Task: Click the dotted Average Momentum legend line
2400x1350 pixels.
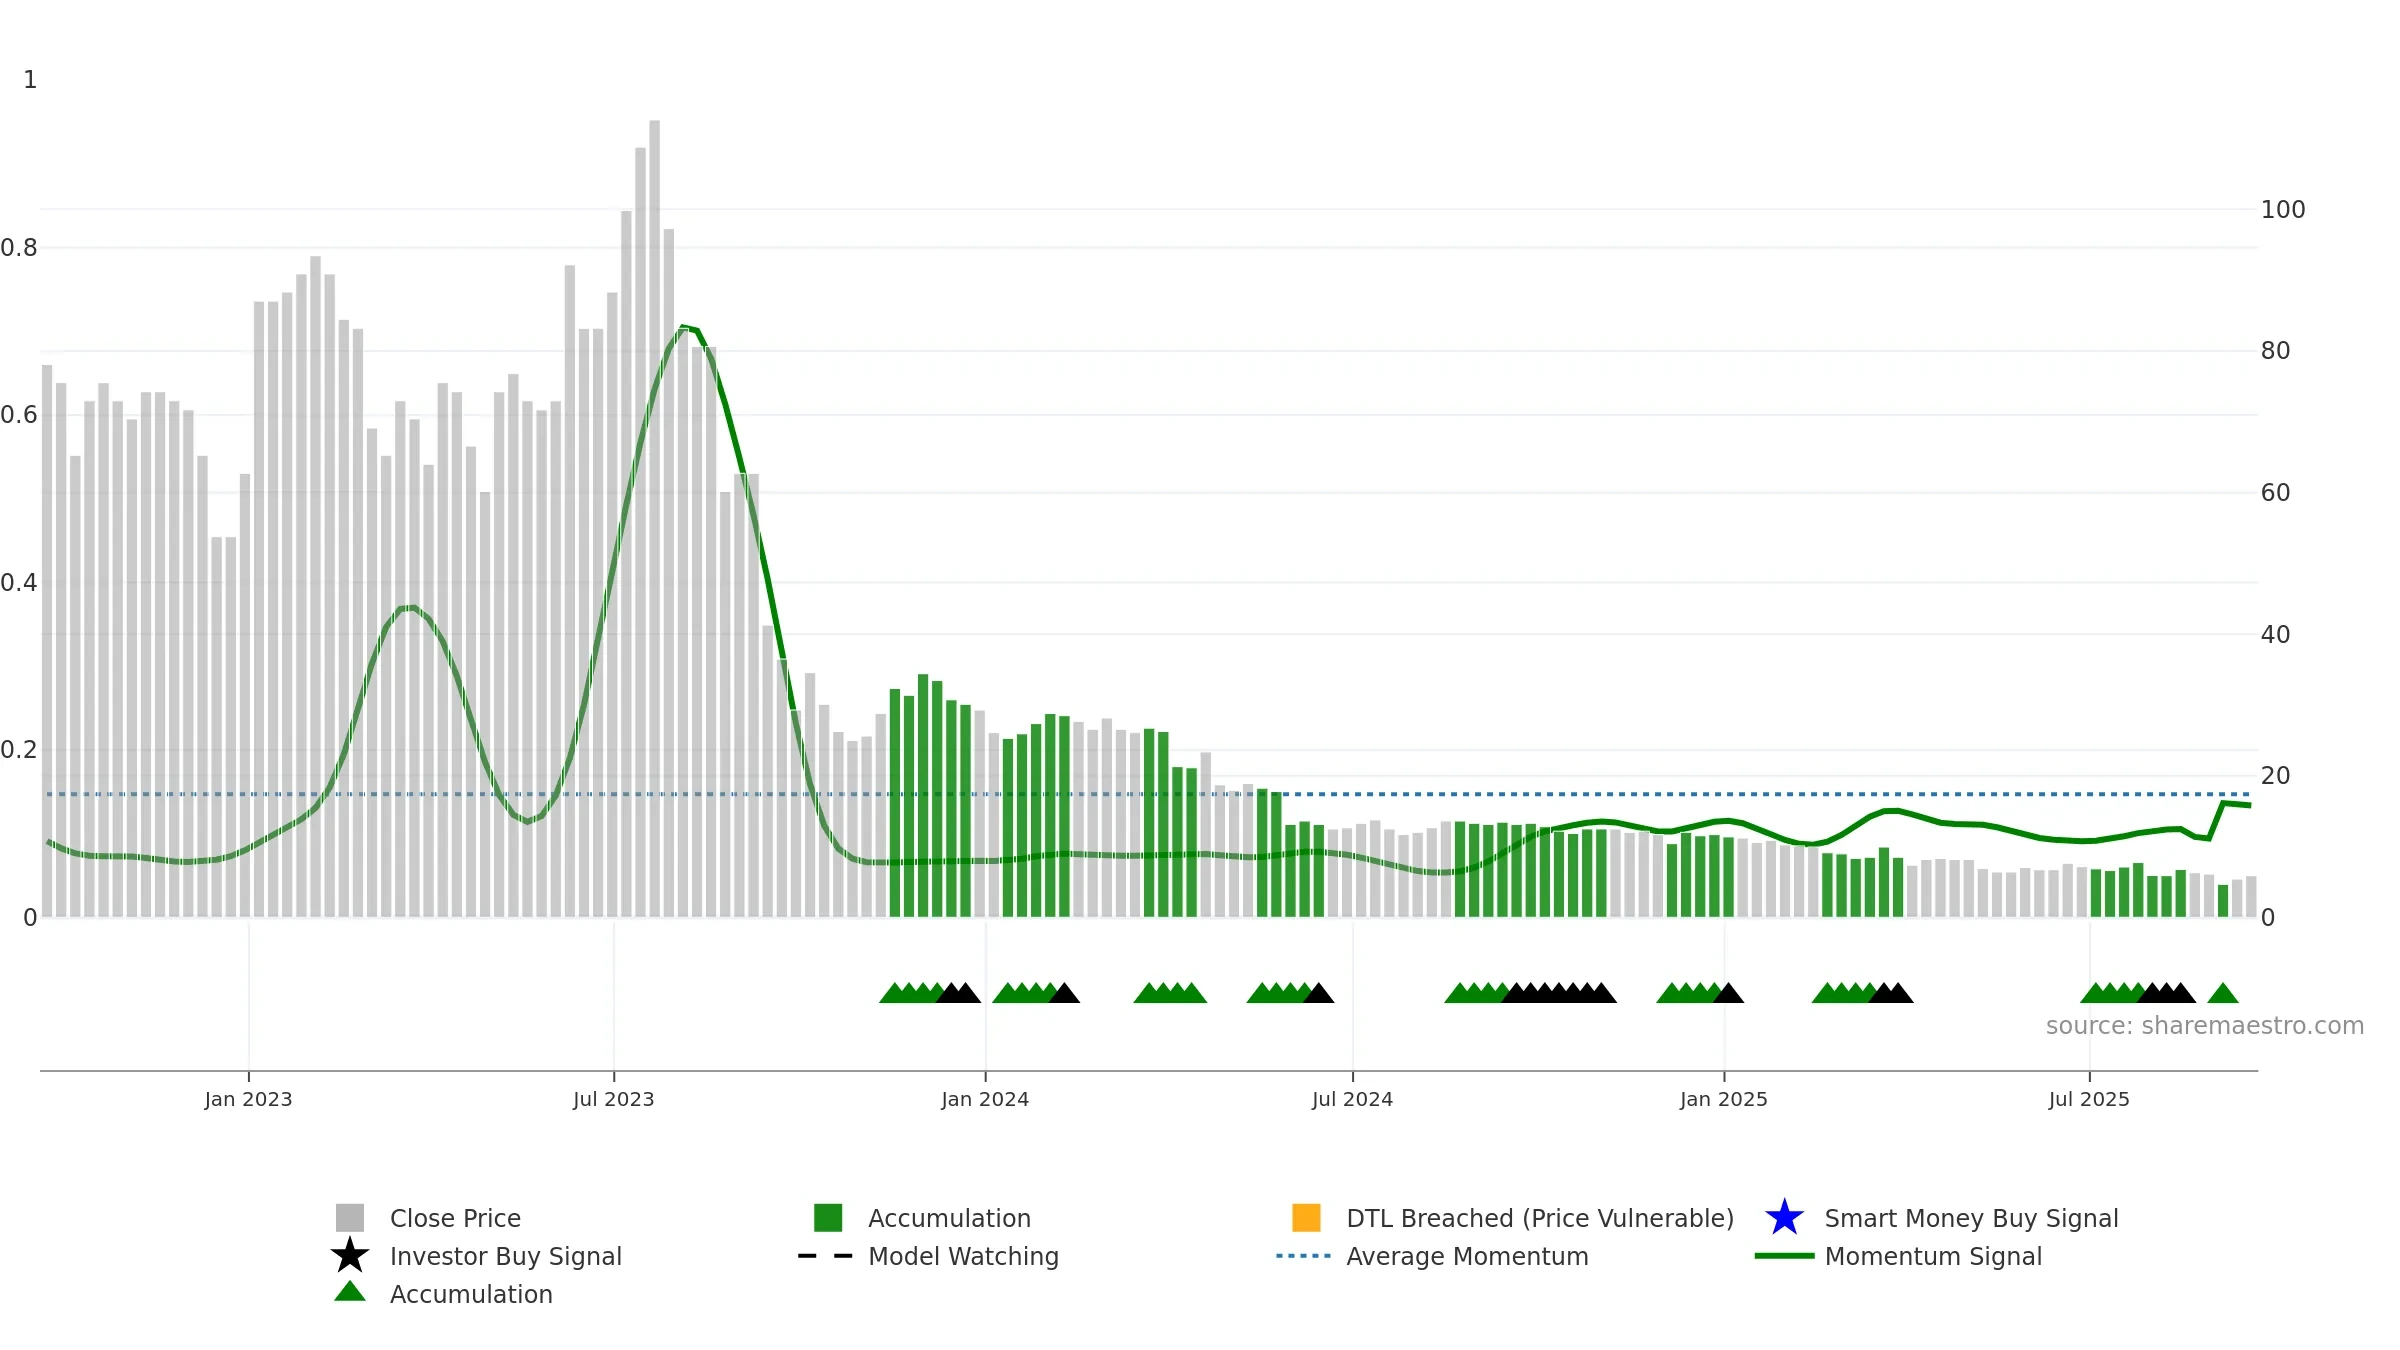Action: 1304,1256
